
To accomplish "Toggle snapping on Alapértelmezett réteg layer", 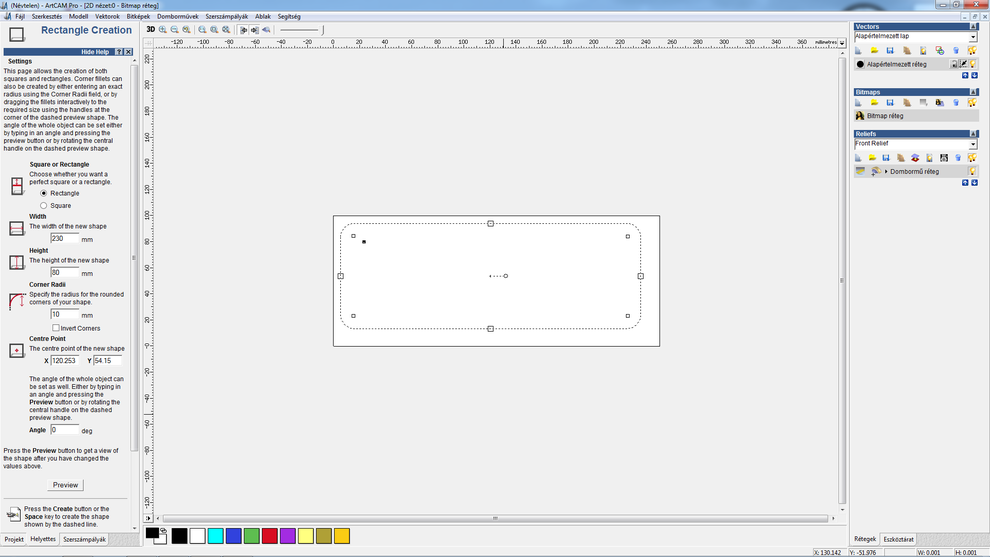I will tap(963, 64).
